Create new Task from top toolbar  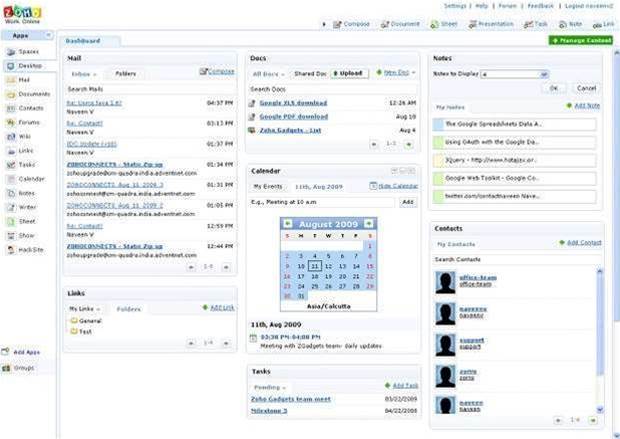click(x=536, y=25)
